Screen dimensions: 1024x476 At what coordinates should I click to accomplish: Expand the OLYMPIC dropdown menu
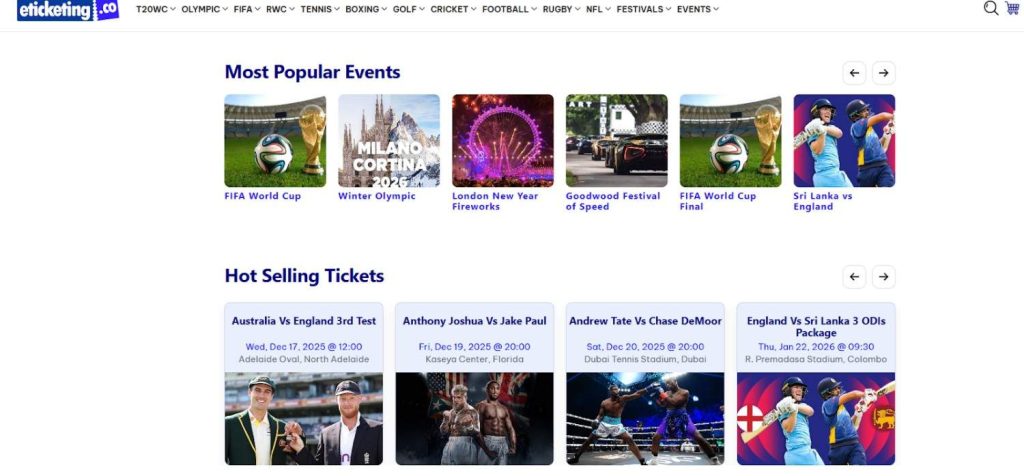pyautogui.click(x=203, y=10)
